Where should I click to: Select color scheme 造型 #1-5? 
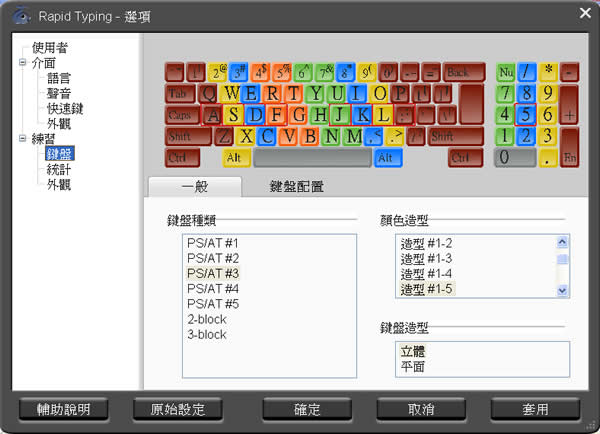pos(426,289)
